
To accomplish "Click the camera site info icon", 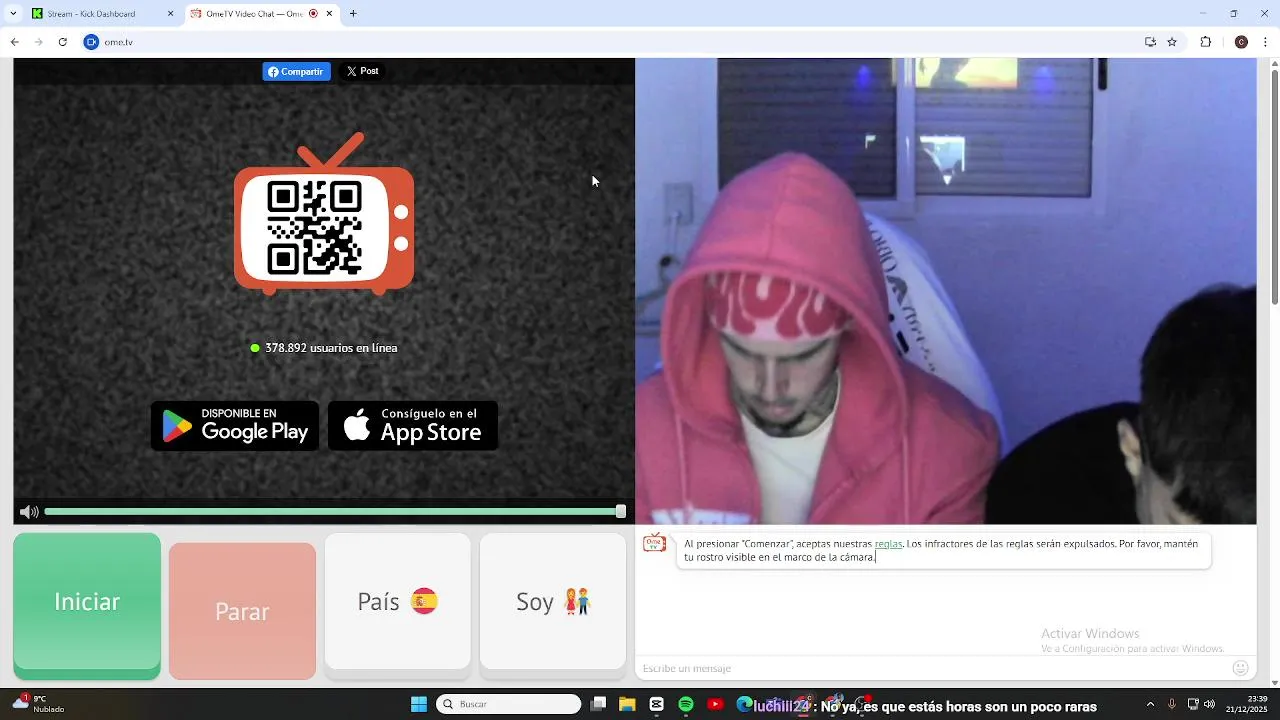I will click(91, 42).
